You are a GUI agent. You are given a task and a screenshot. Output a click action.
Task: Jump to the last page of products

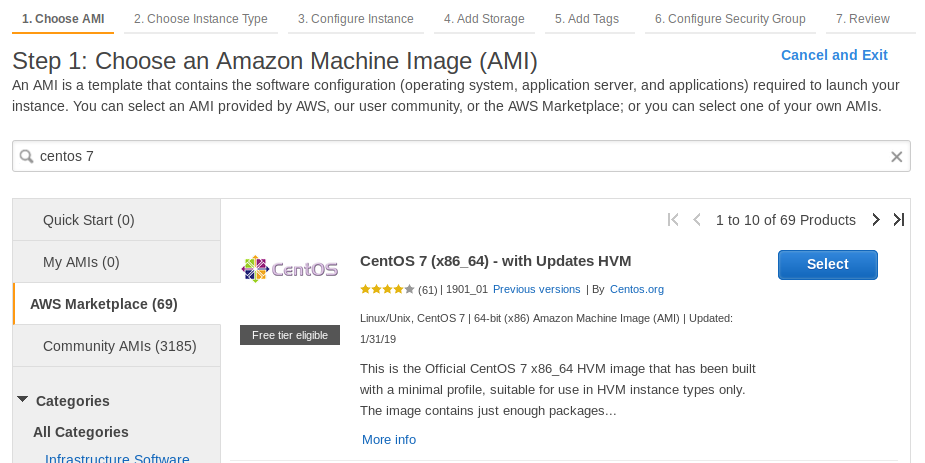pyautogui.click(x=898, y=220)
